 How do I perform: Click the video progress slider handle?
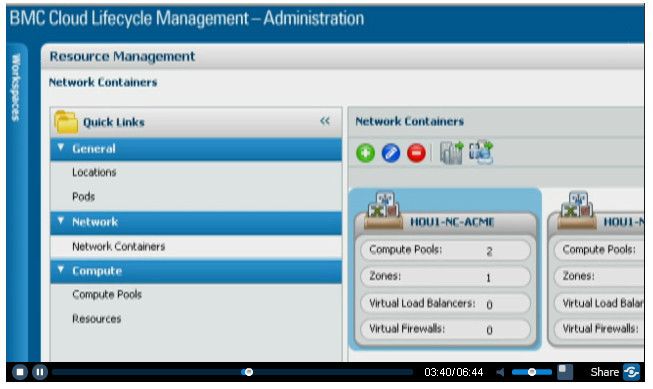(x=249, y=372)
